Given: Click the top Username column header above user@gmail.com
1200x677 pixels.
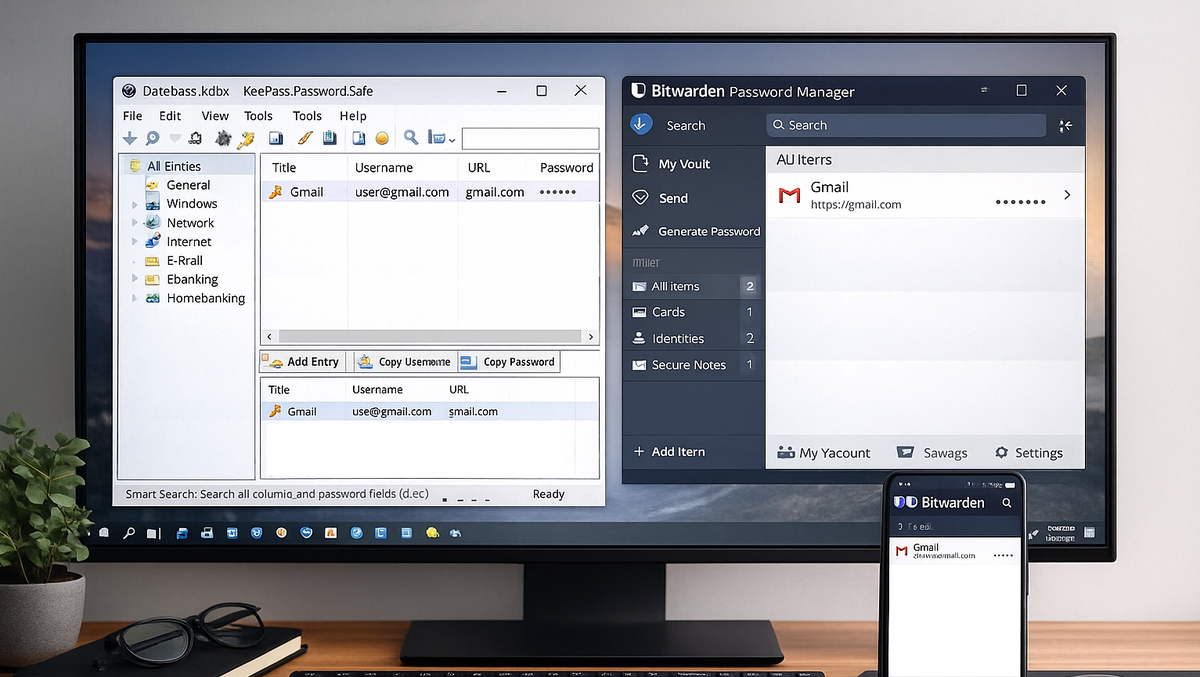Looking at the screenshot, I should click(x=384, y=167).
